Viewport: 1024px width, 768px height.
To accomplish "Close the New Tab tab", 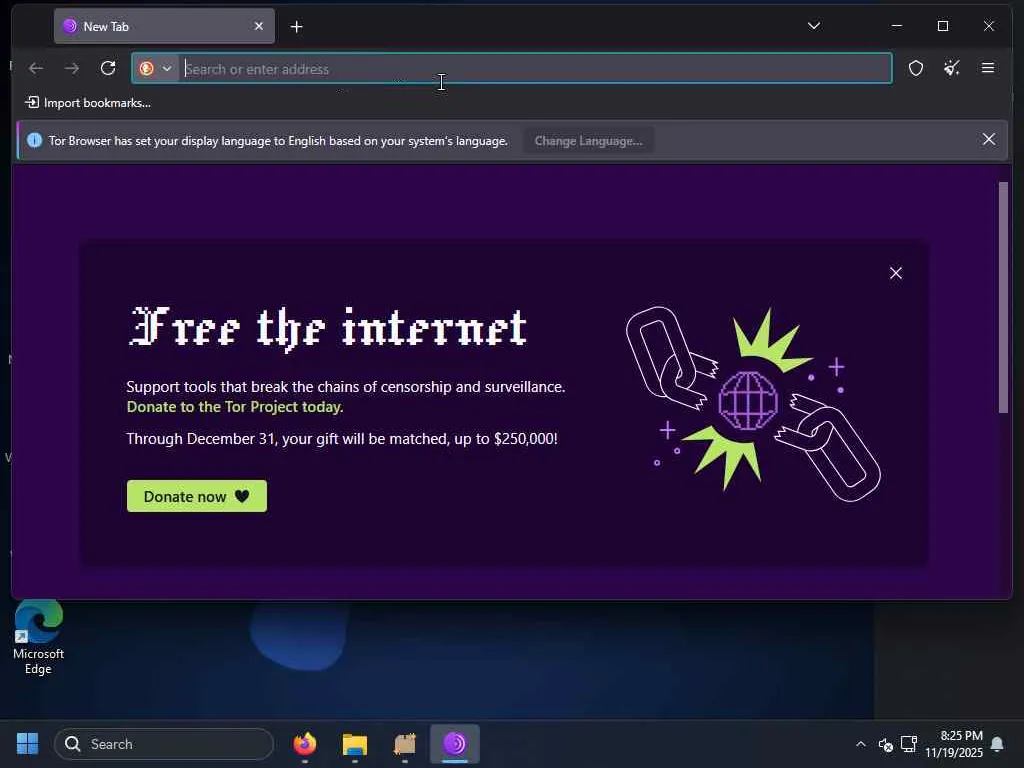I will tap(259, 26).
